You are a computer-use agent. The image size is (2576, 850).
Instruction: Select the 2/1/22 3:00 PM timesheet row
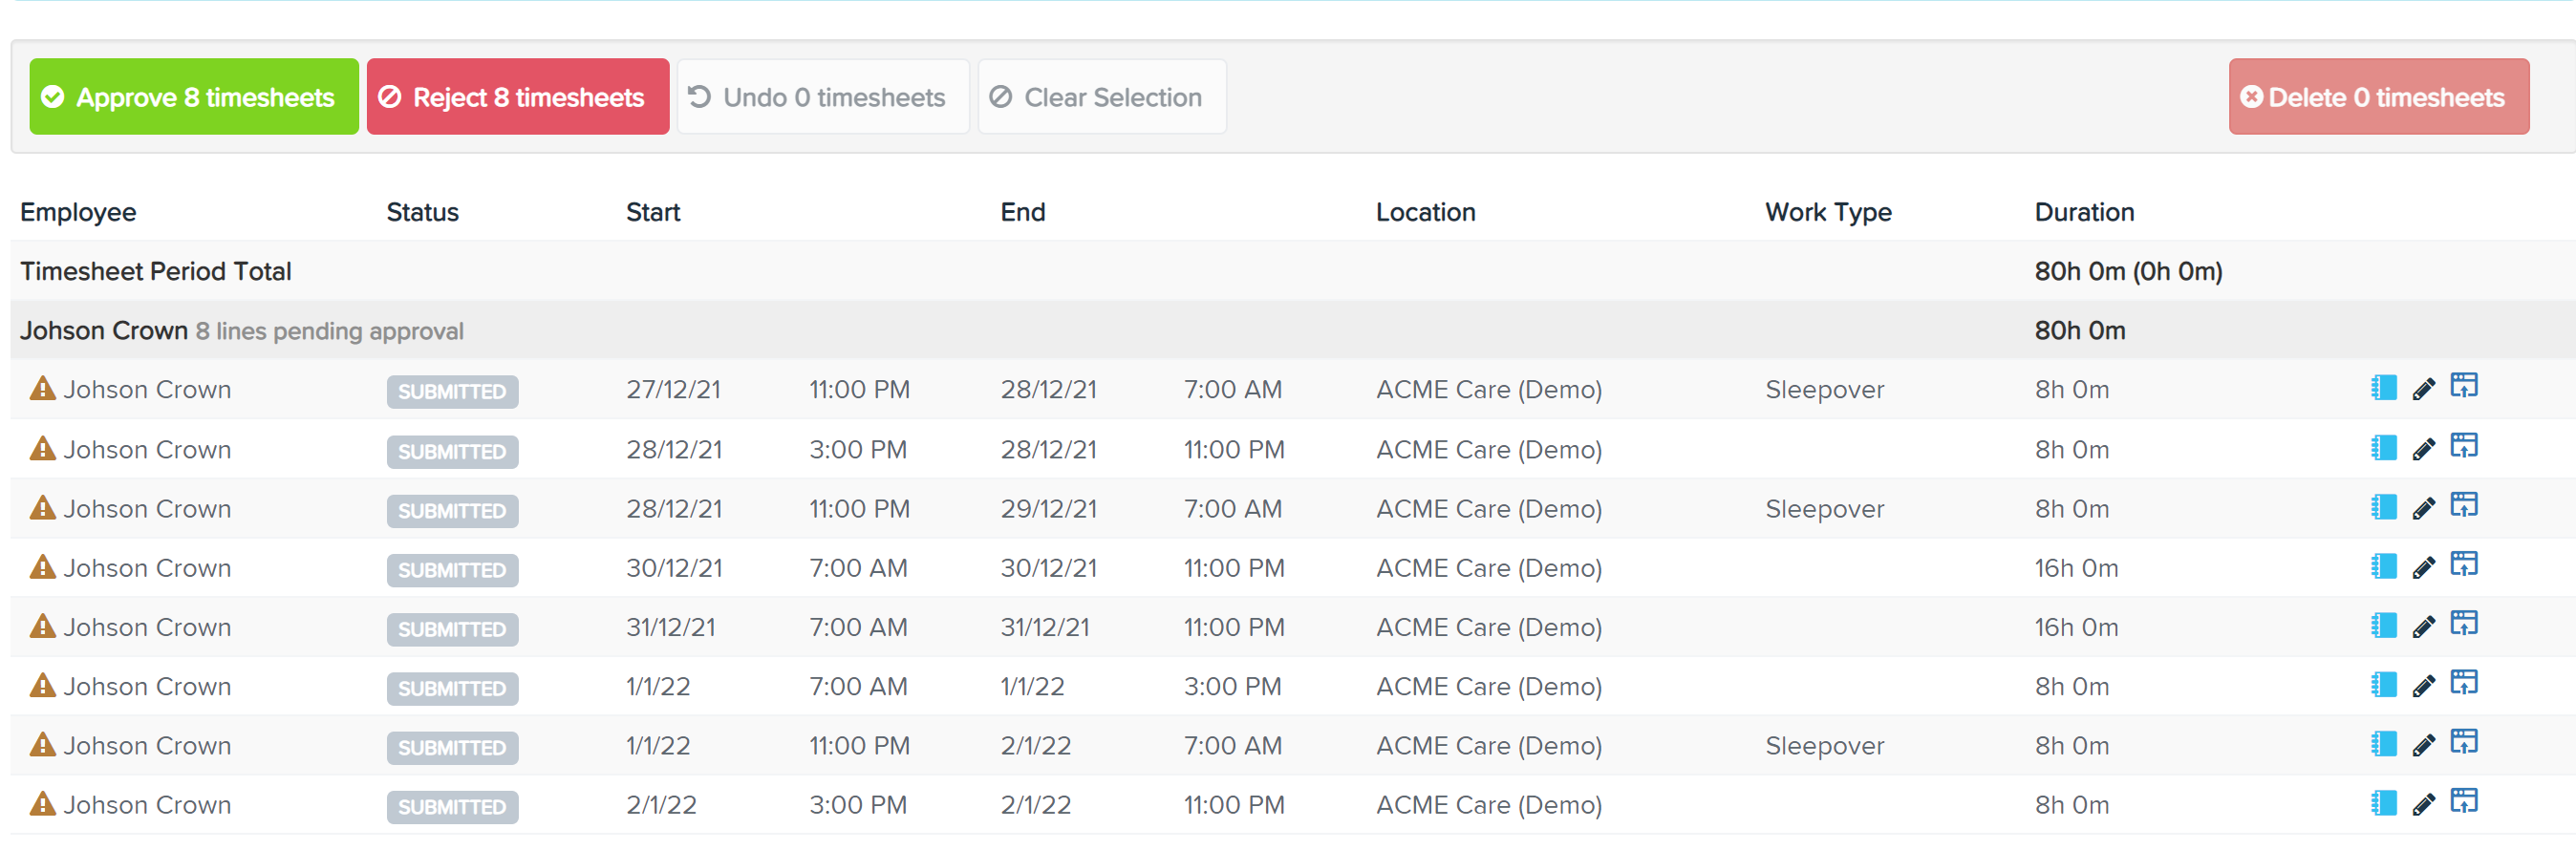[x=1292, y=805]
